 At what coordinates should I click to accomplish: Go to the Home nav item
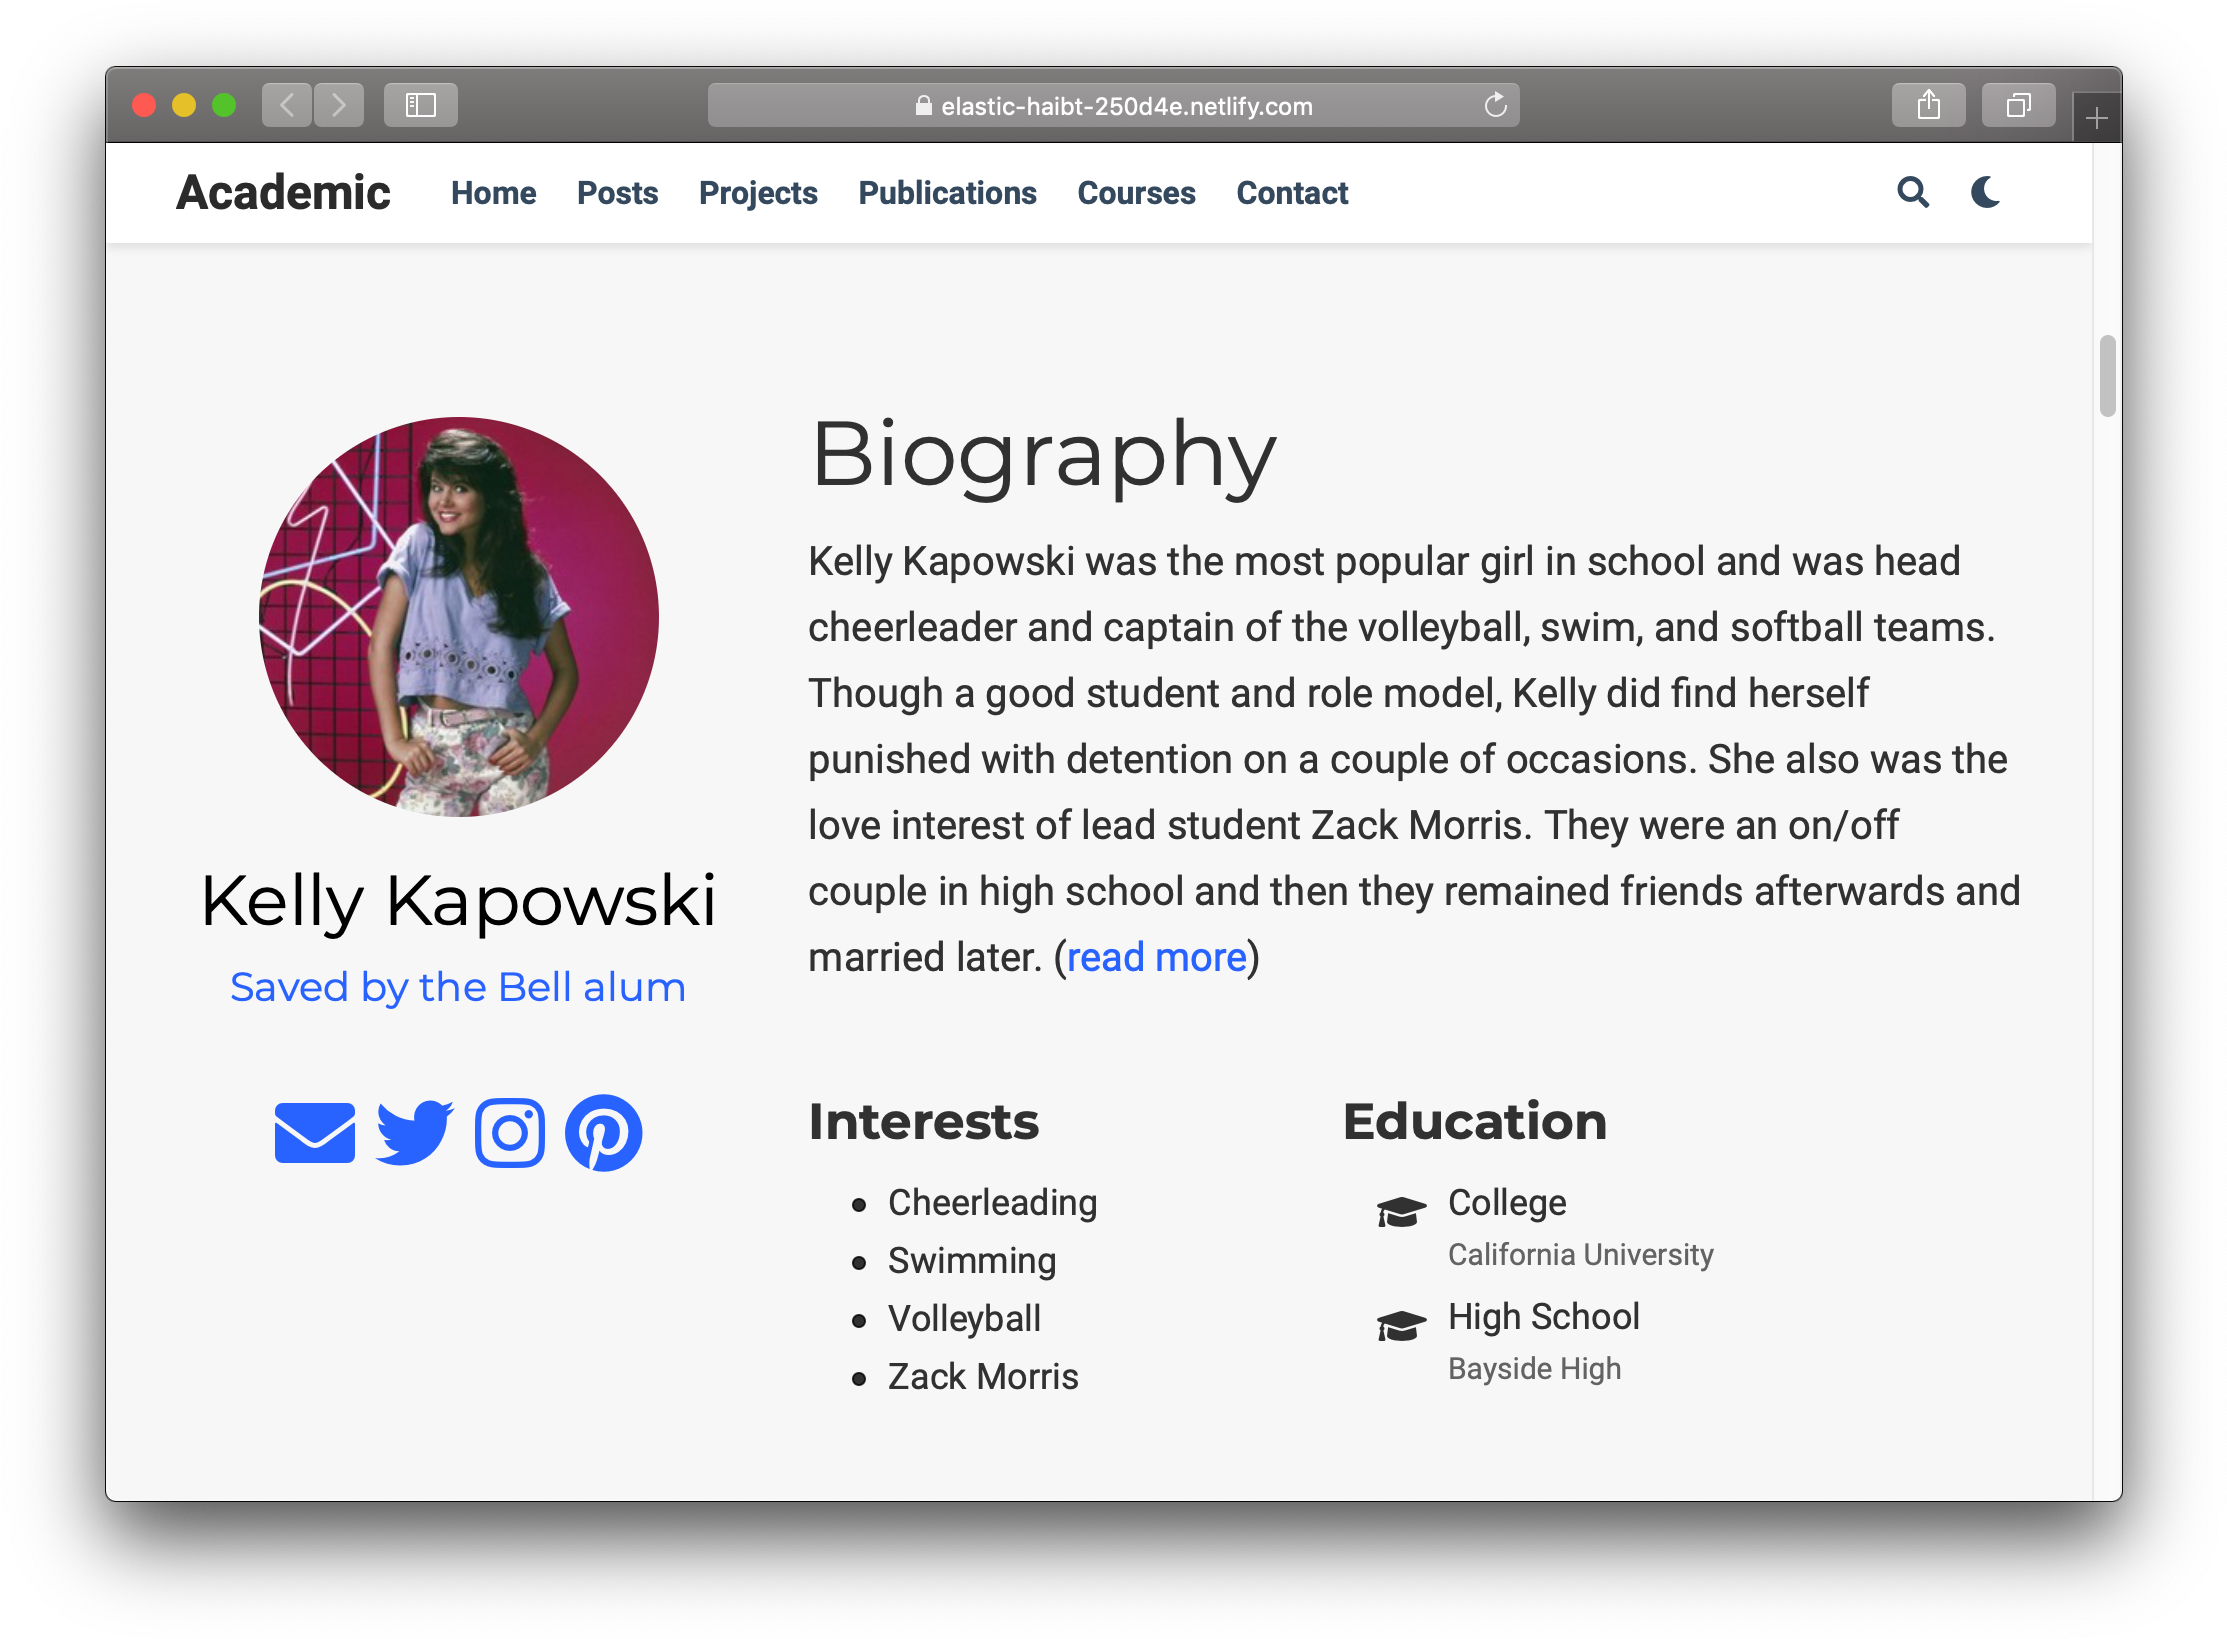click(493, 193)
